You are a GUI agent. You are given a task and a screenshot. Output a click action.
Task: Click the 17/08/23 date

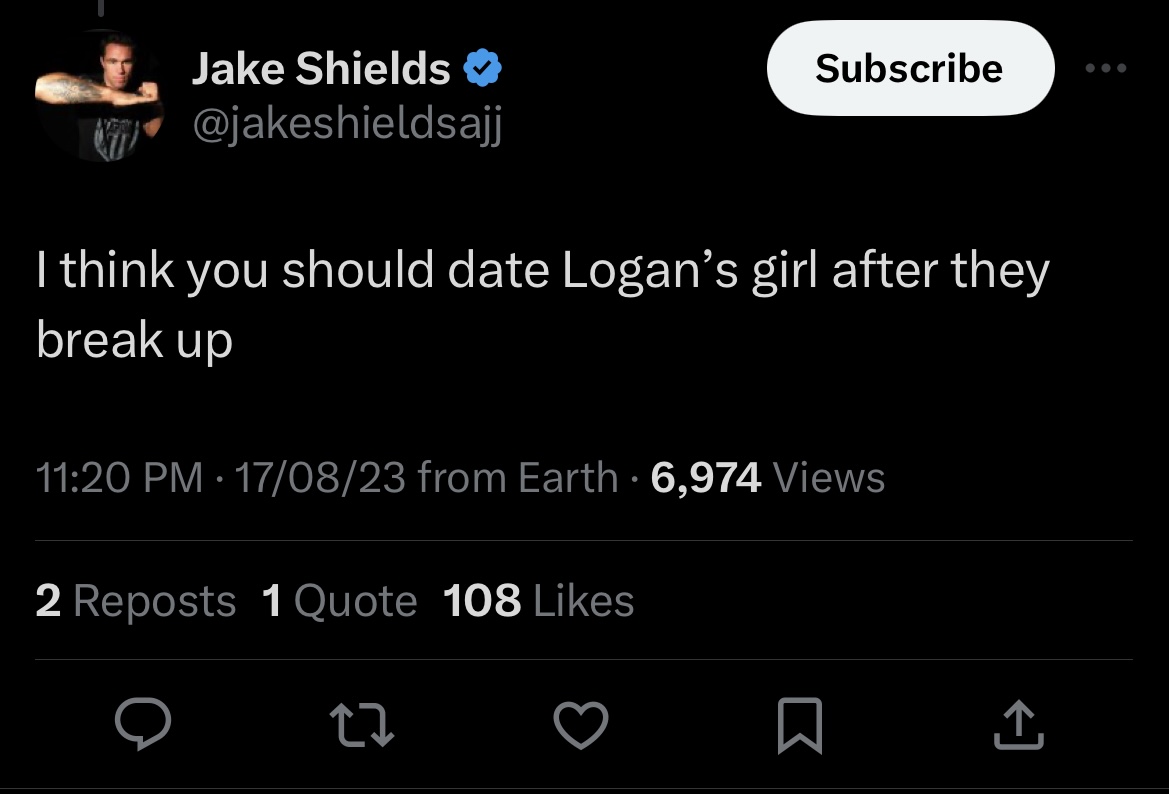coord(320,478)
